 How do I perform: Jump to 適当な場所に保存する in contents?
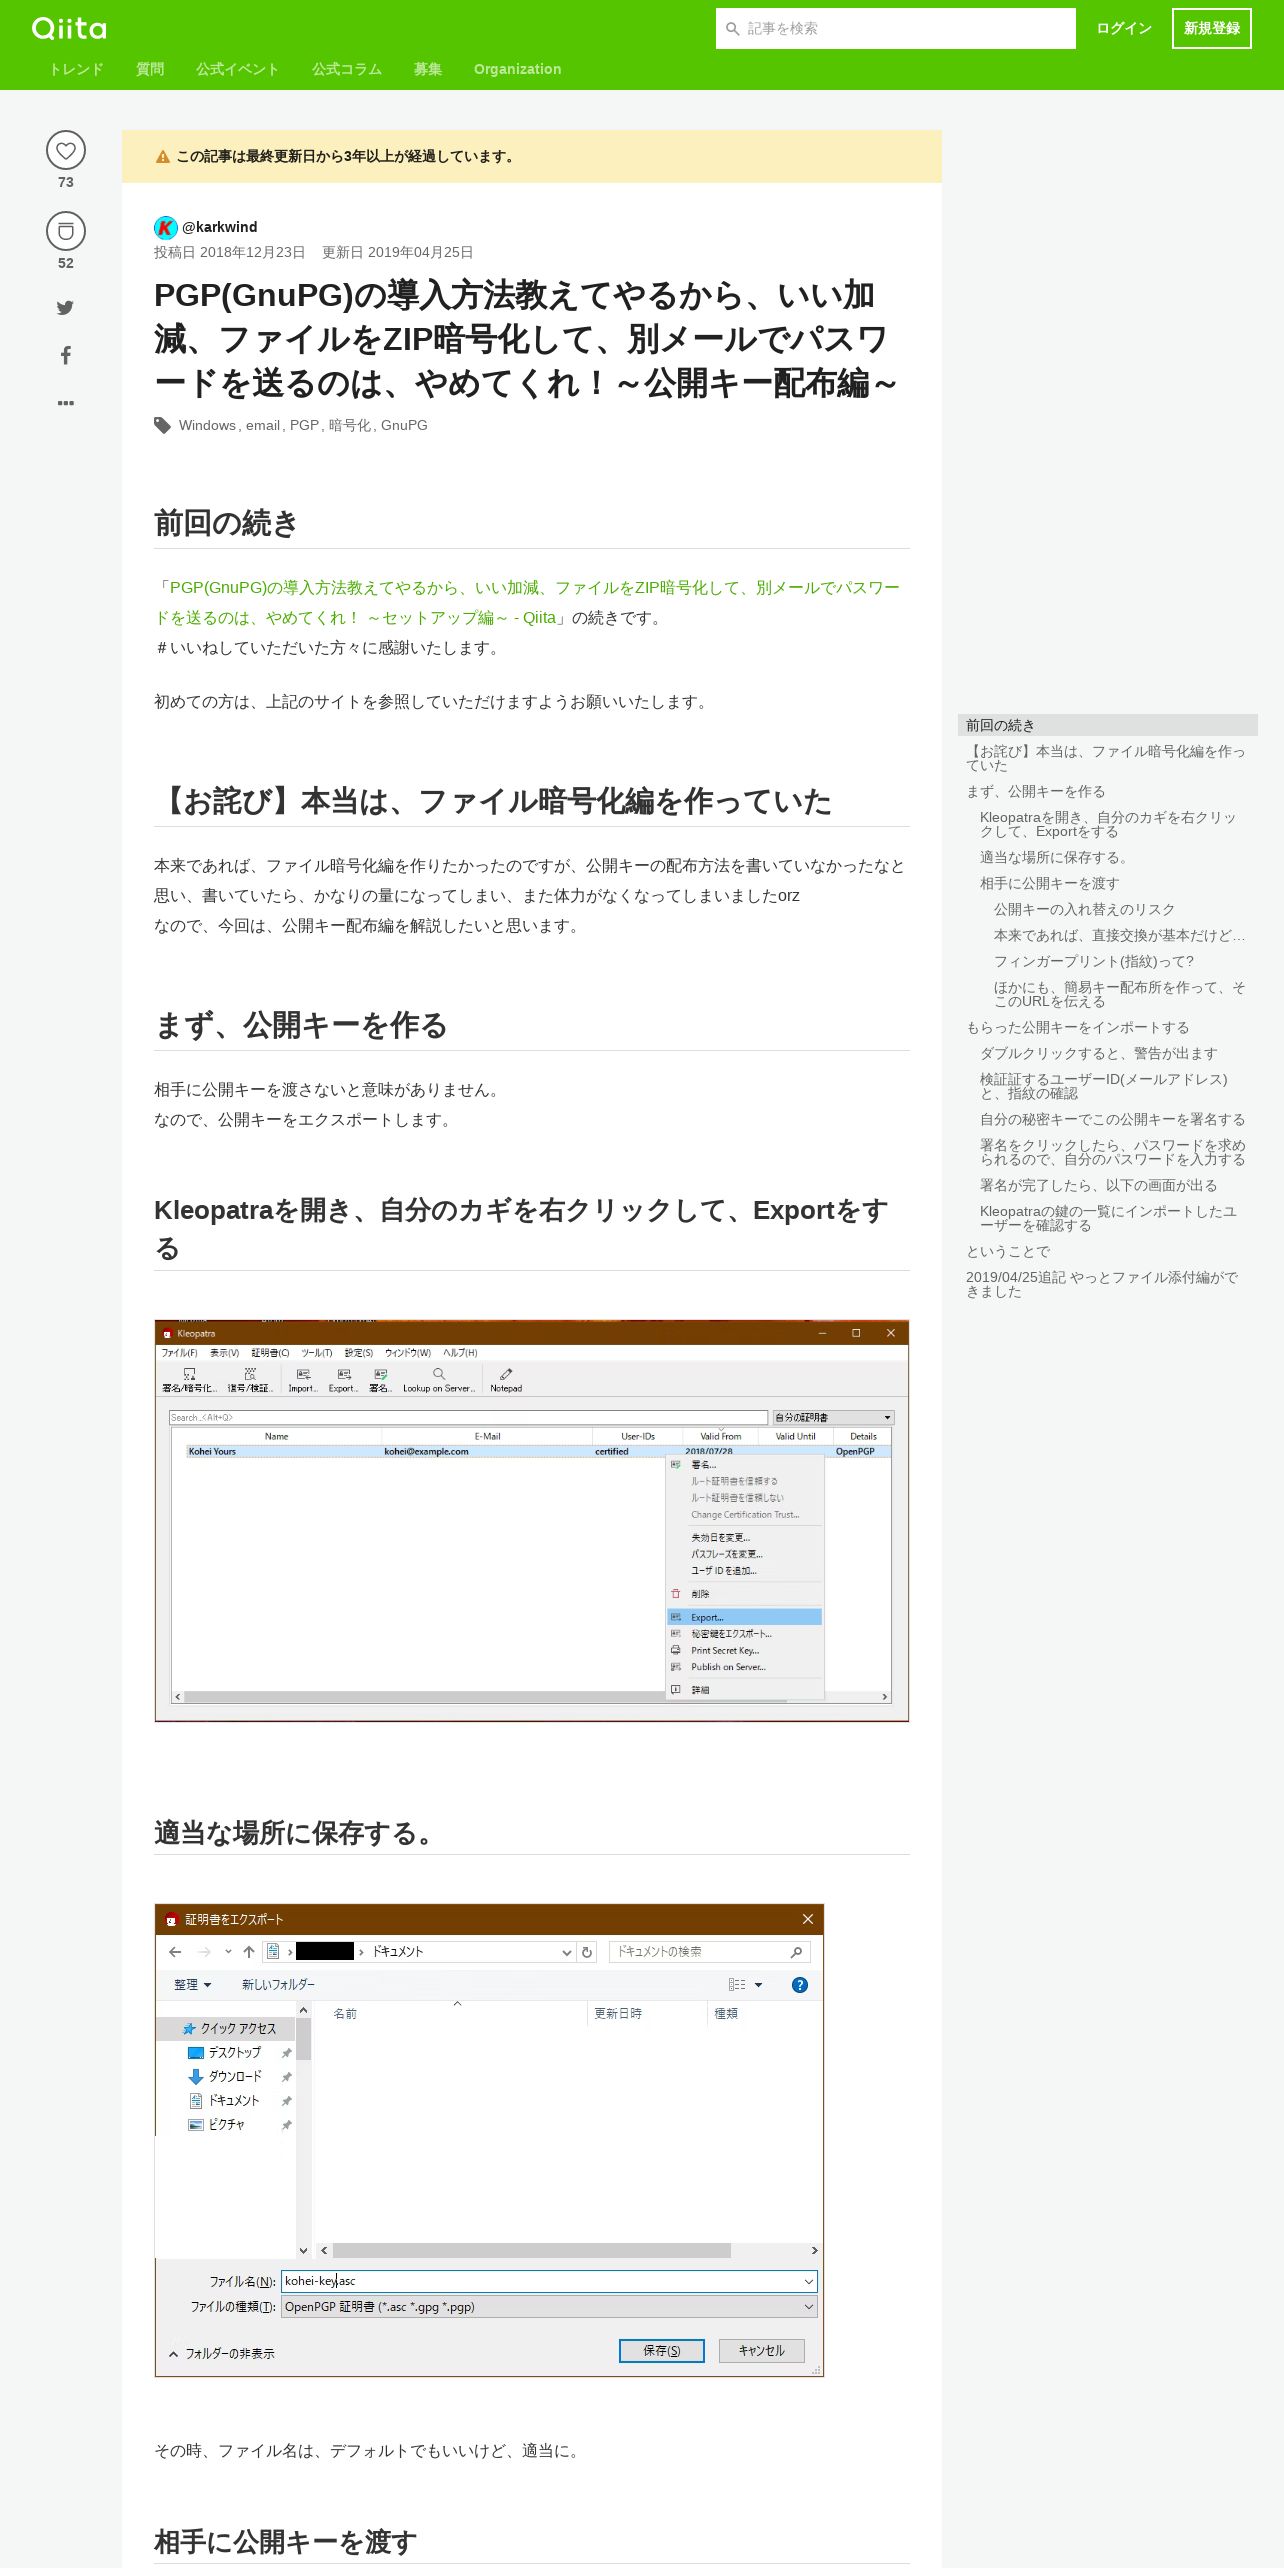1056,857
